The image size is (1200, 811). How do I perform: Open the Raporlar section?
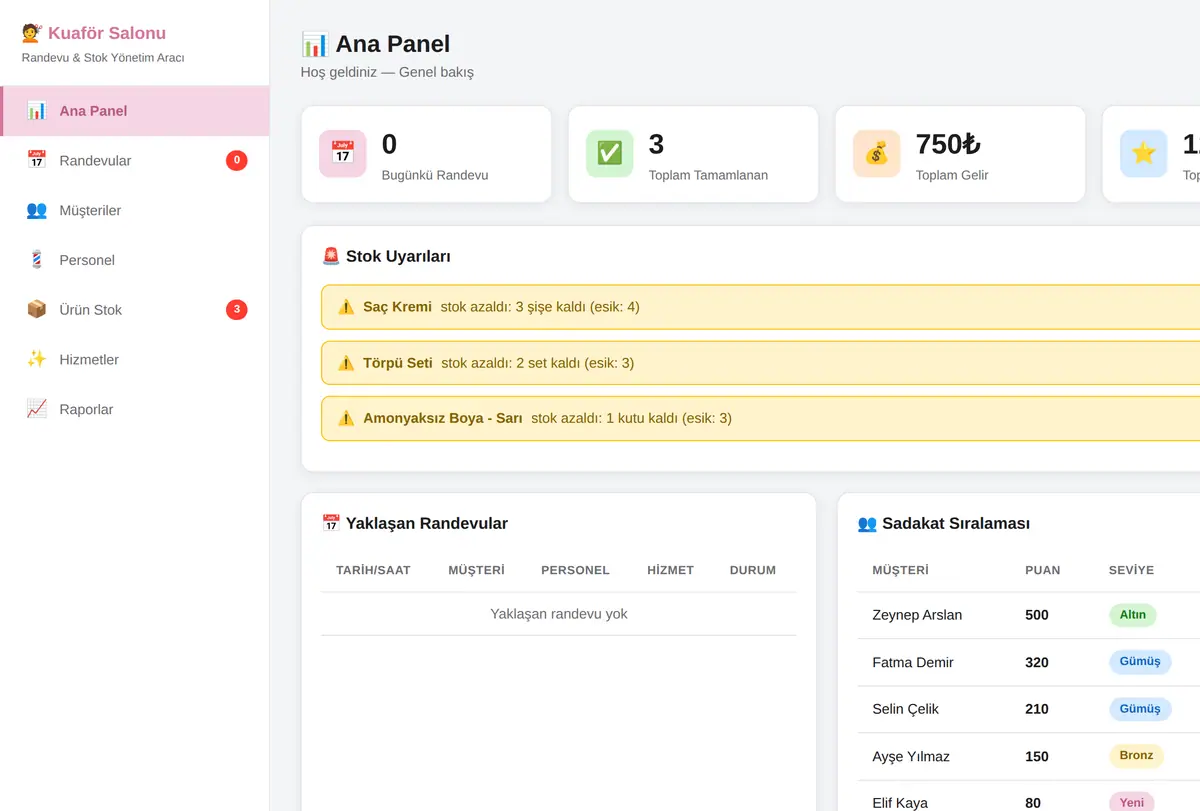[135, 409]
